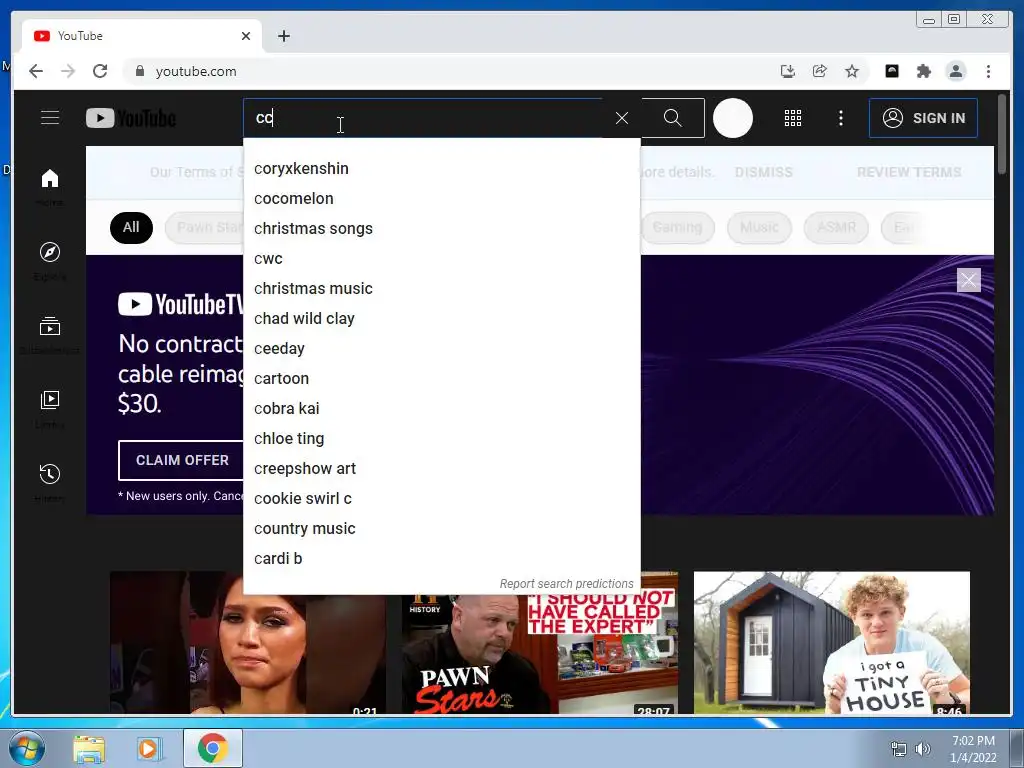The image size is (1024, 768).
Task: Click the volume speaker tray icon
Action: pos(922,749)
